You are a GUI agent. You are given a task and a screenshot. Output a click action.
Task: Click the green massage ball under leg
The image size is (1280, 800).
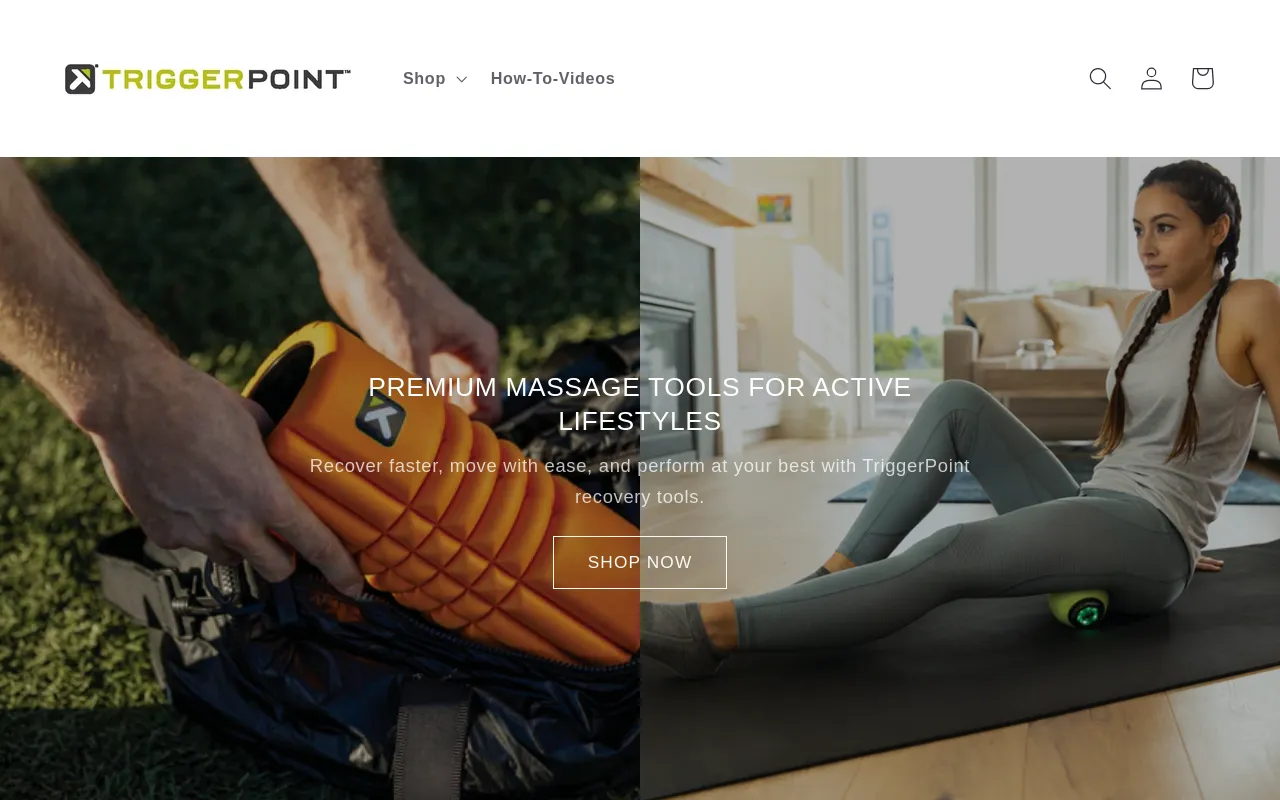click(1078, 610)
